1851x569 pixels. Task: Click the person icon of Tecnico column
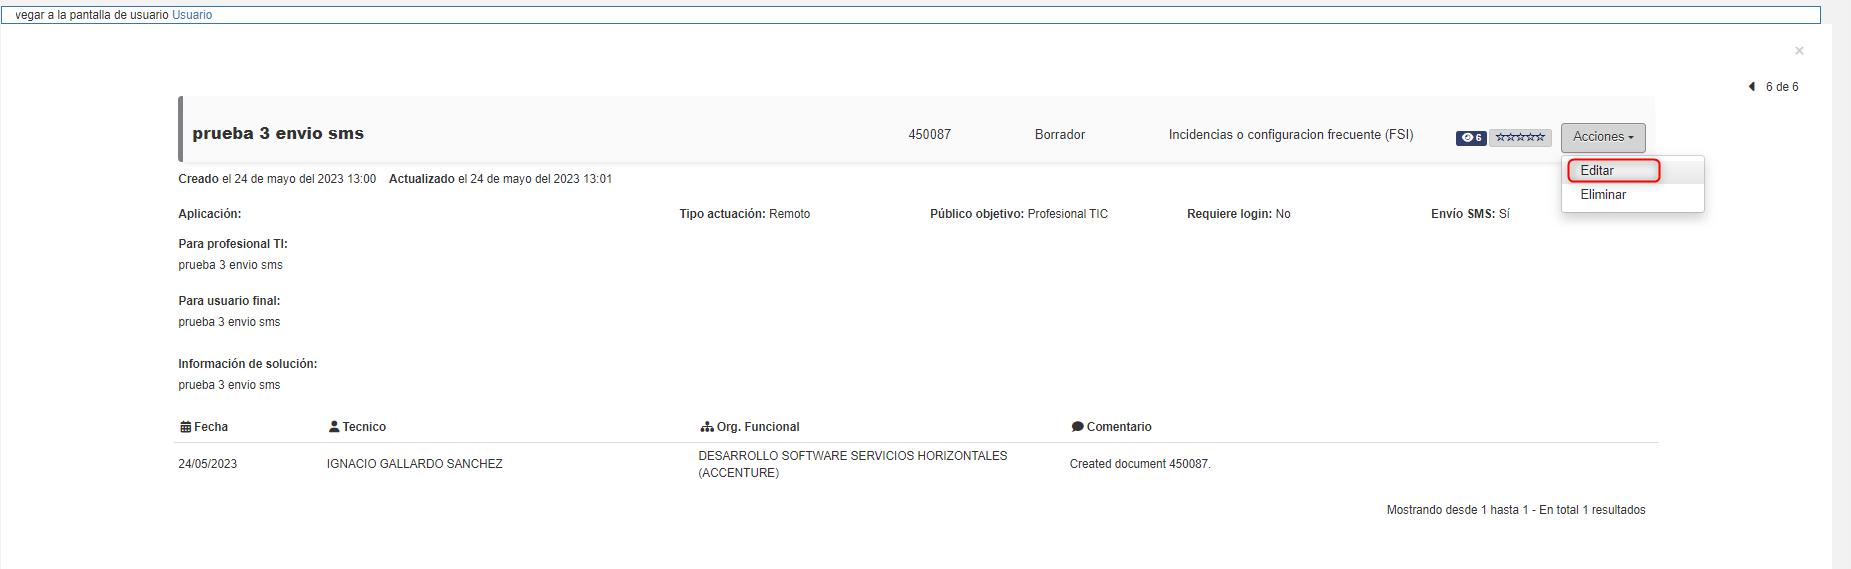pyautogui.click(x=334, y=427)
